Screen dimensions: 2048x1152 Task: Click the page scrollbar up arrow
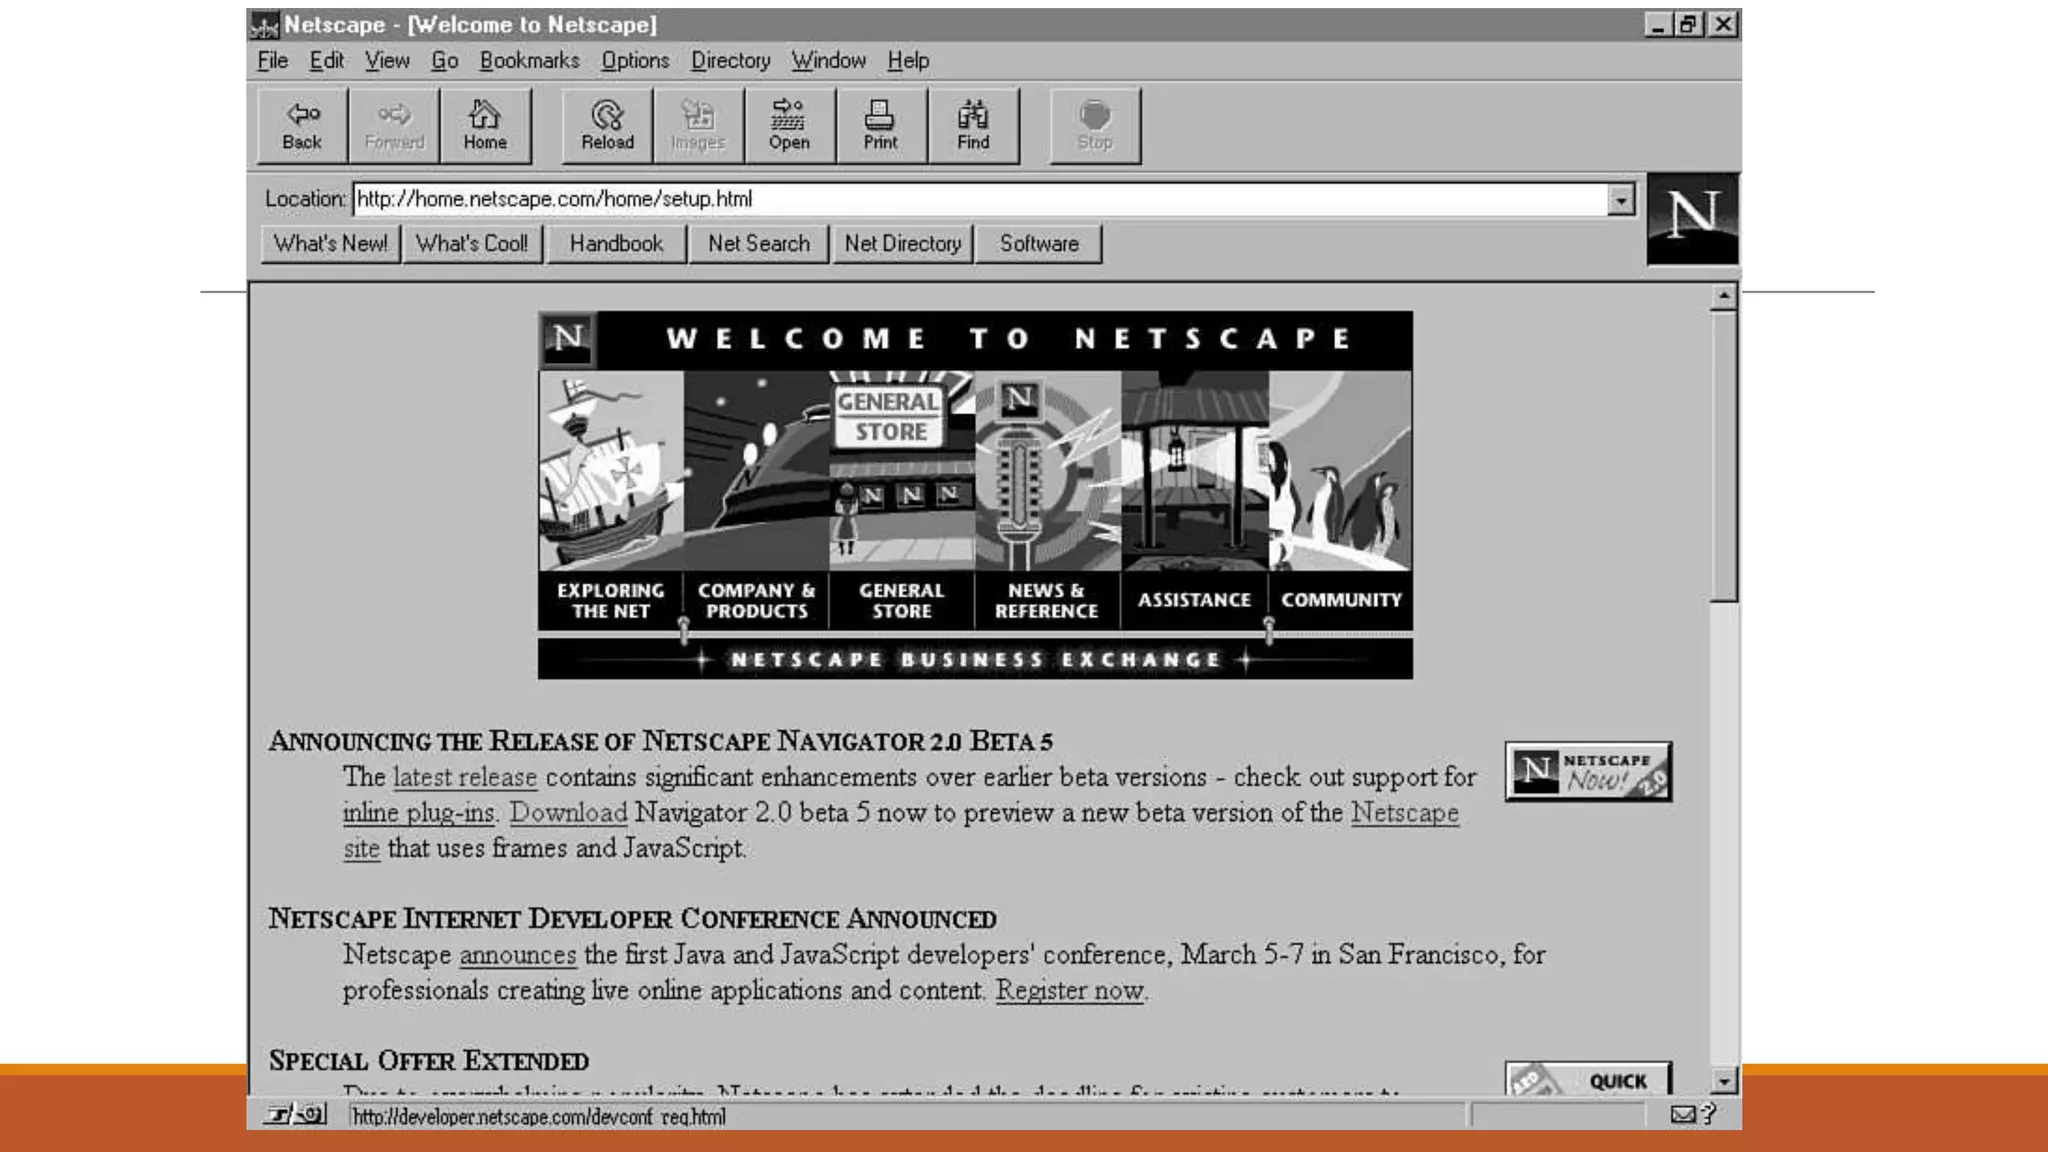point(1723,297)
